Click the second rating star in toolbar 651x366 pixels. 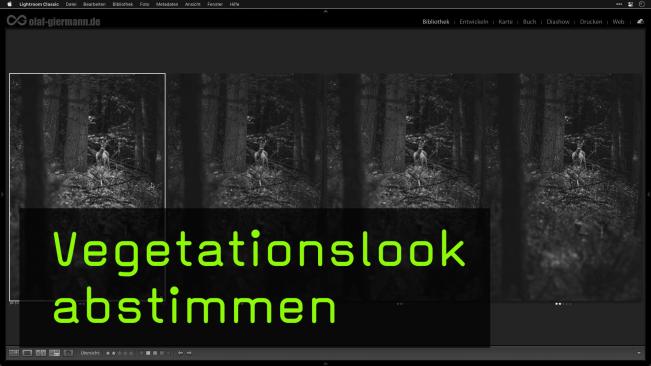click(x=114, y=353)
